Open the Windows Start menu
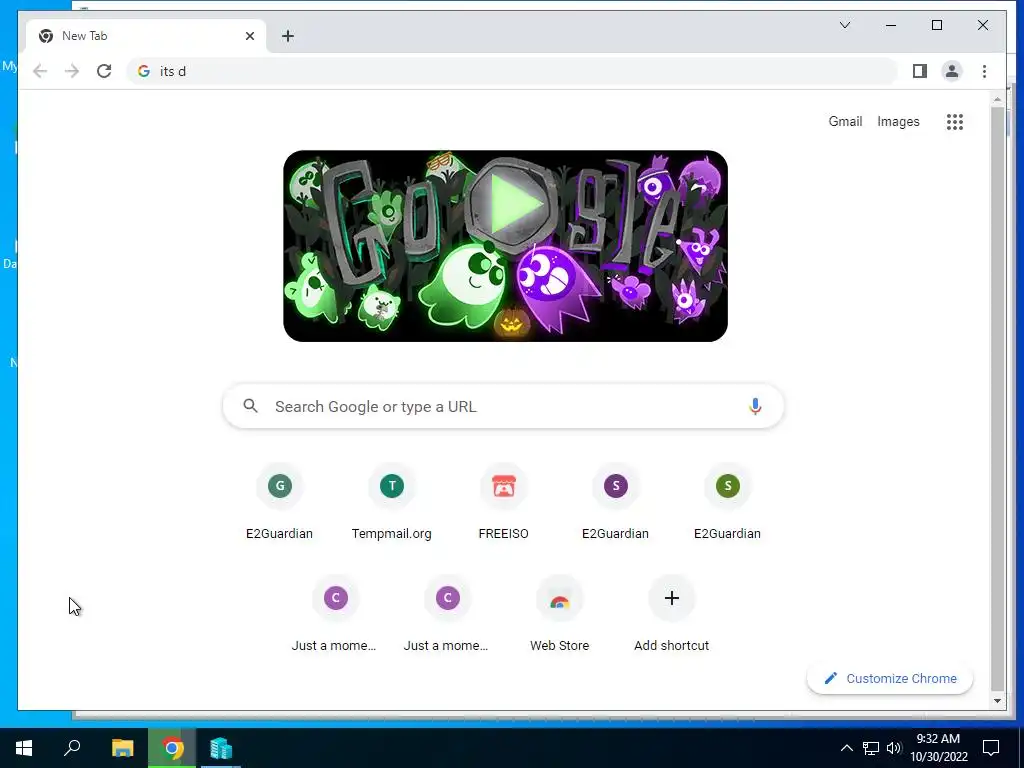 (24, 748)
